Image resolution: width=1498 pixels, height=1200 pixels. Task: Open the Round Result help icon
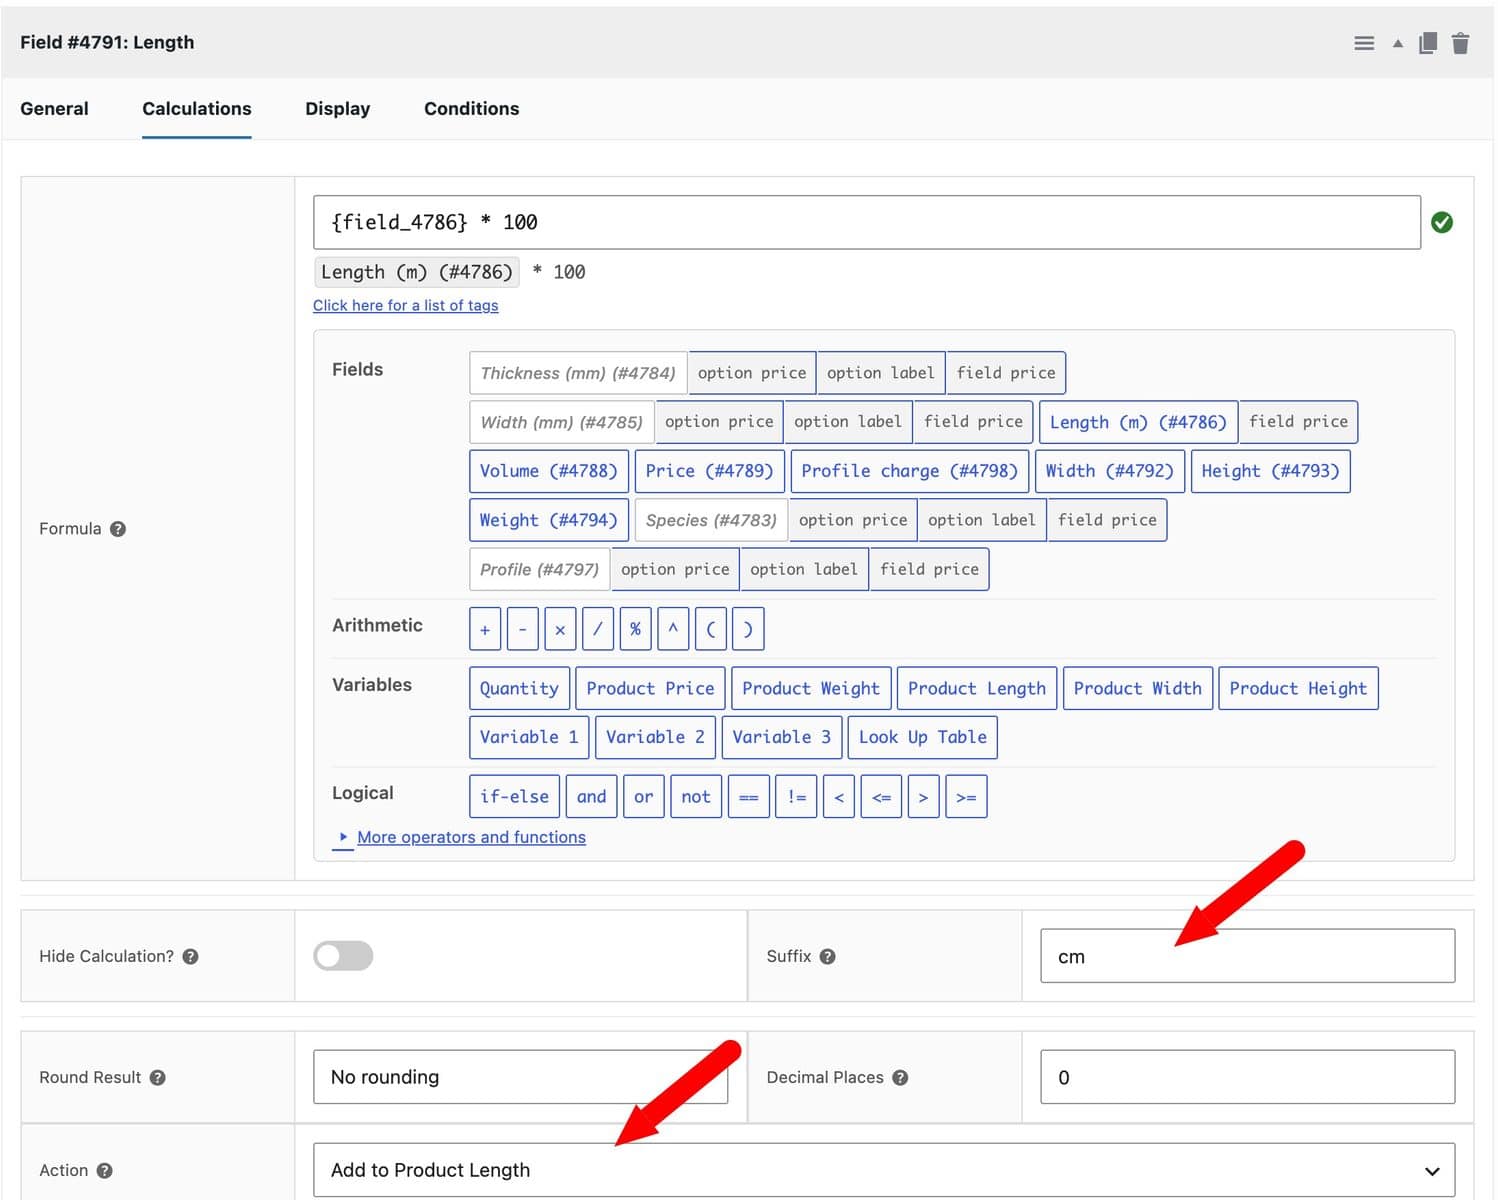click(x=157, y=1077)
